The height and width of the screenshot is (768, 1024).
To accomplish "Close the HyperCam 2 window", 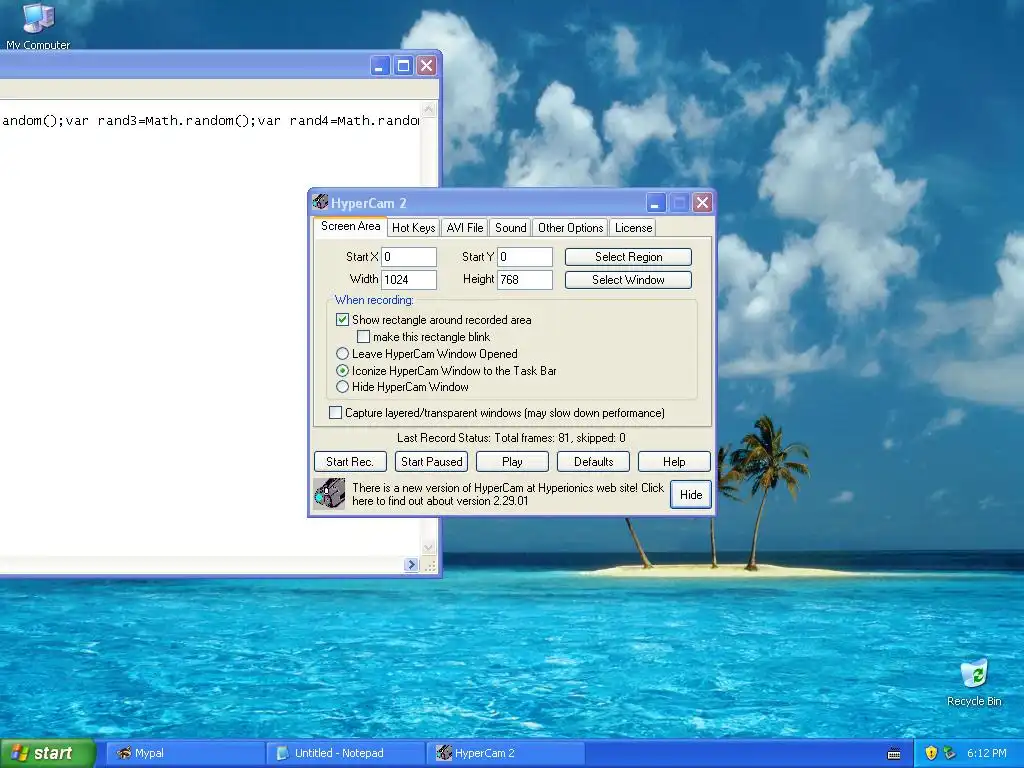I will (x=702, y=203).
